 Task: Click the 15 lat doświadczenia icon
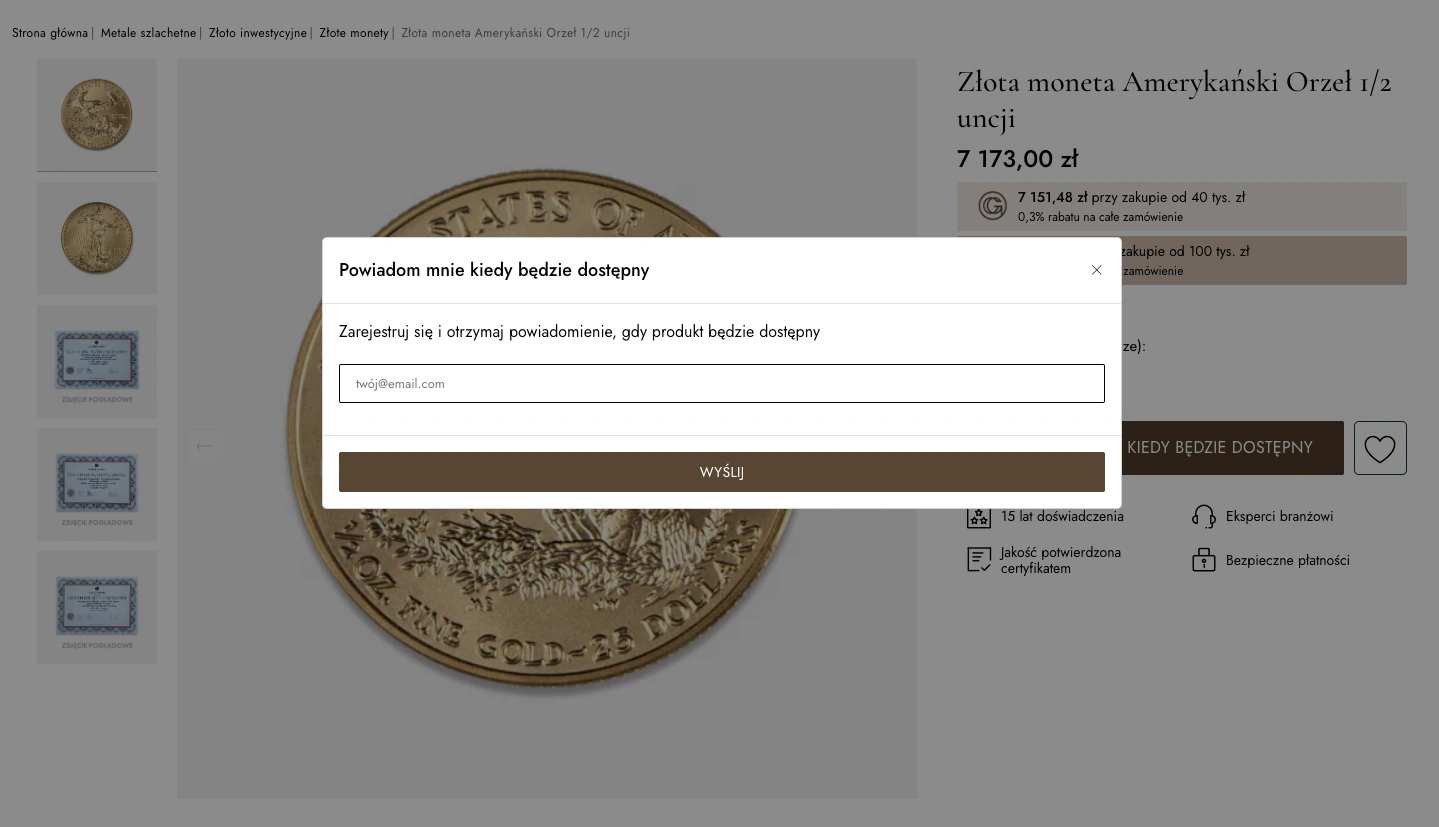coord(978,517)
